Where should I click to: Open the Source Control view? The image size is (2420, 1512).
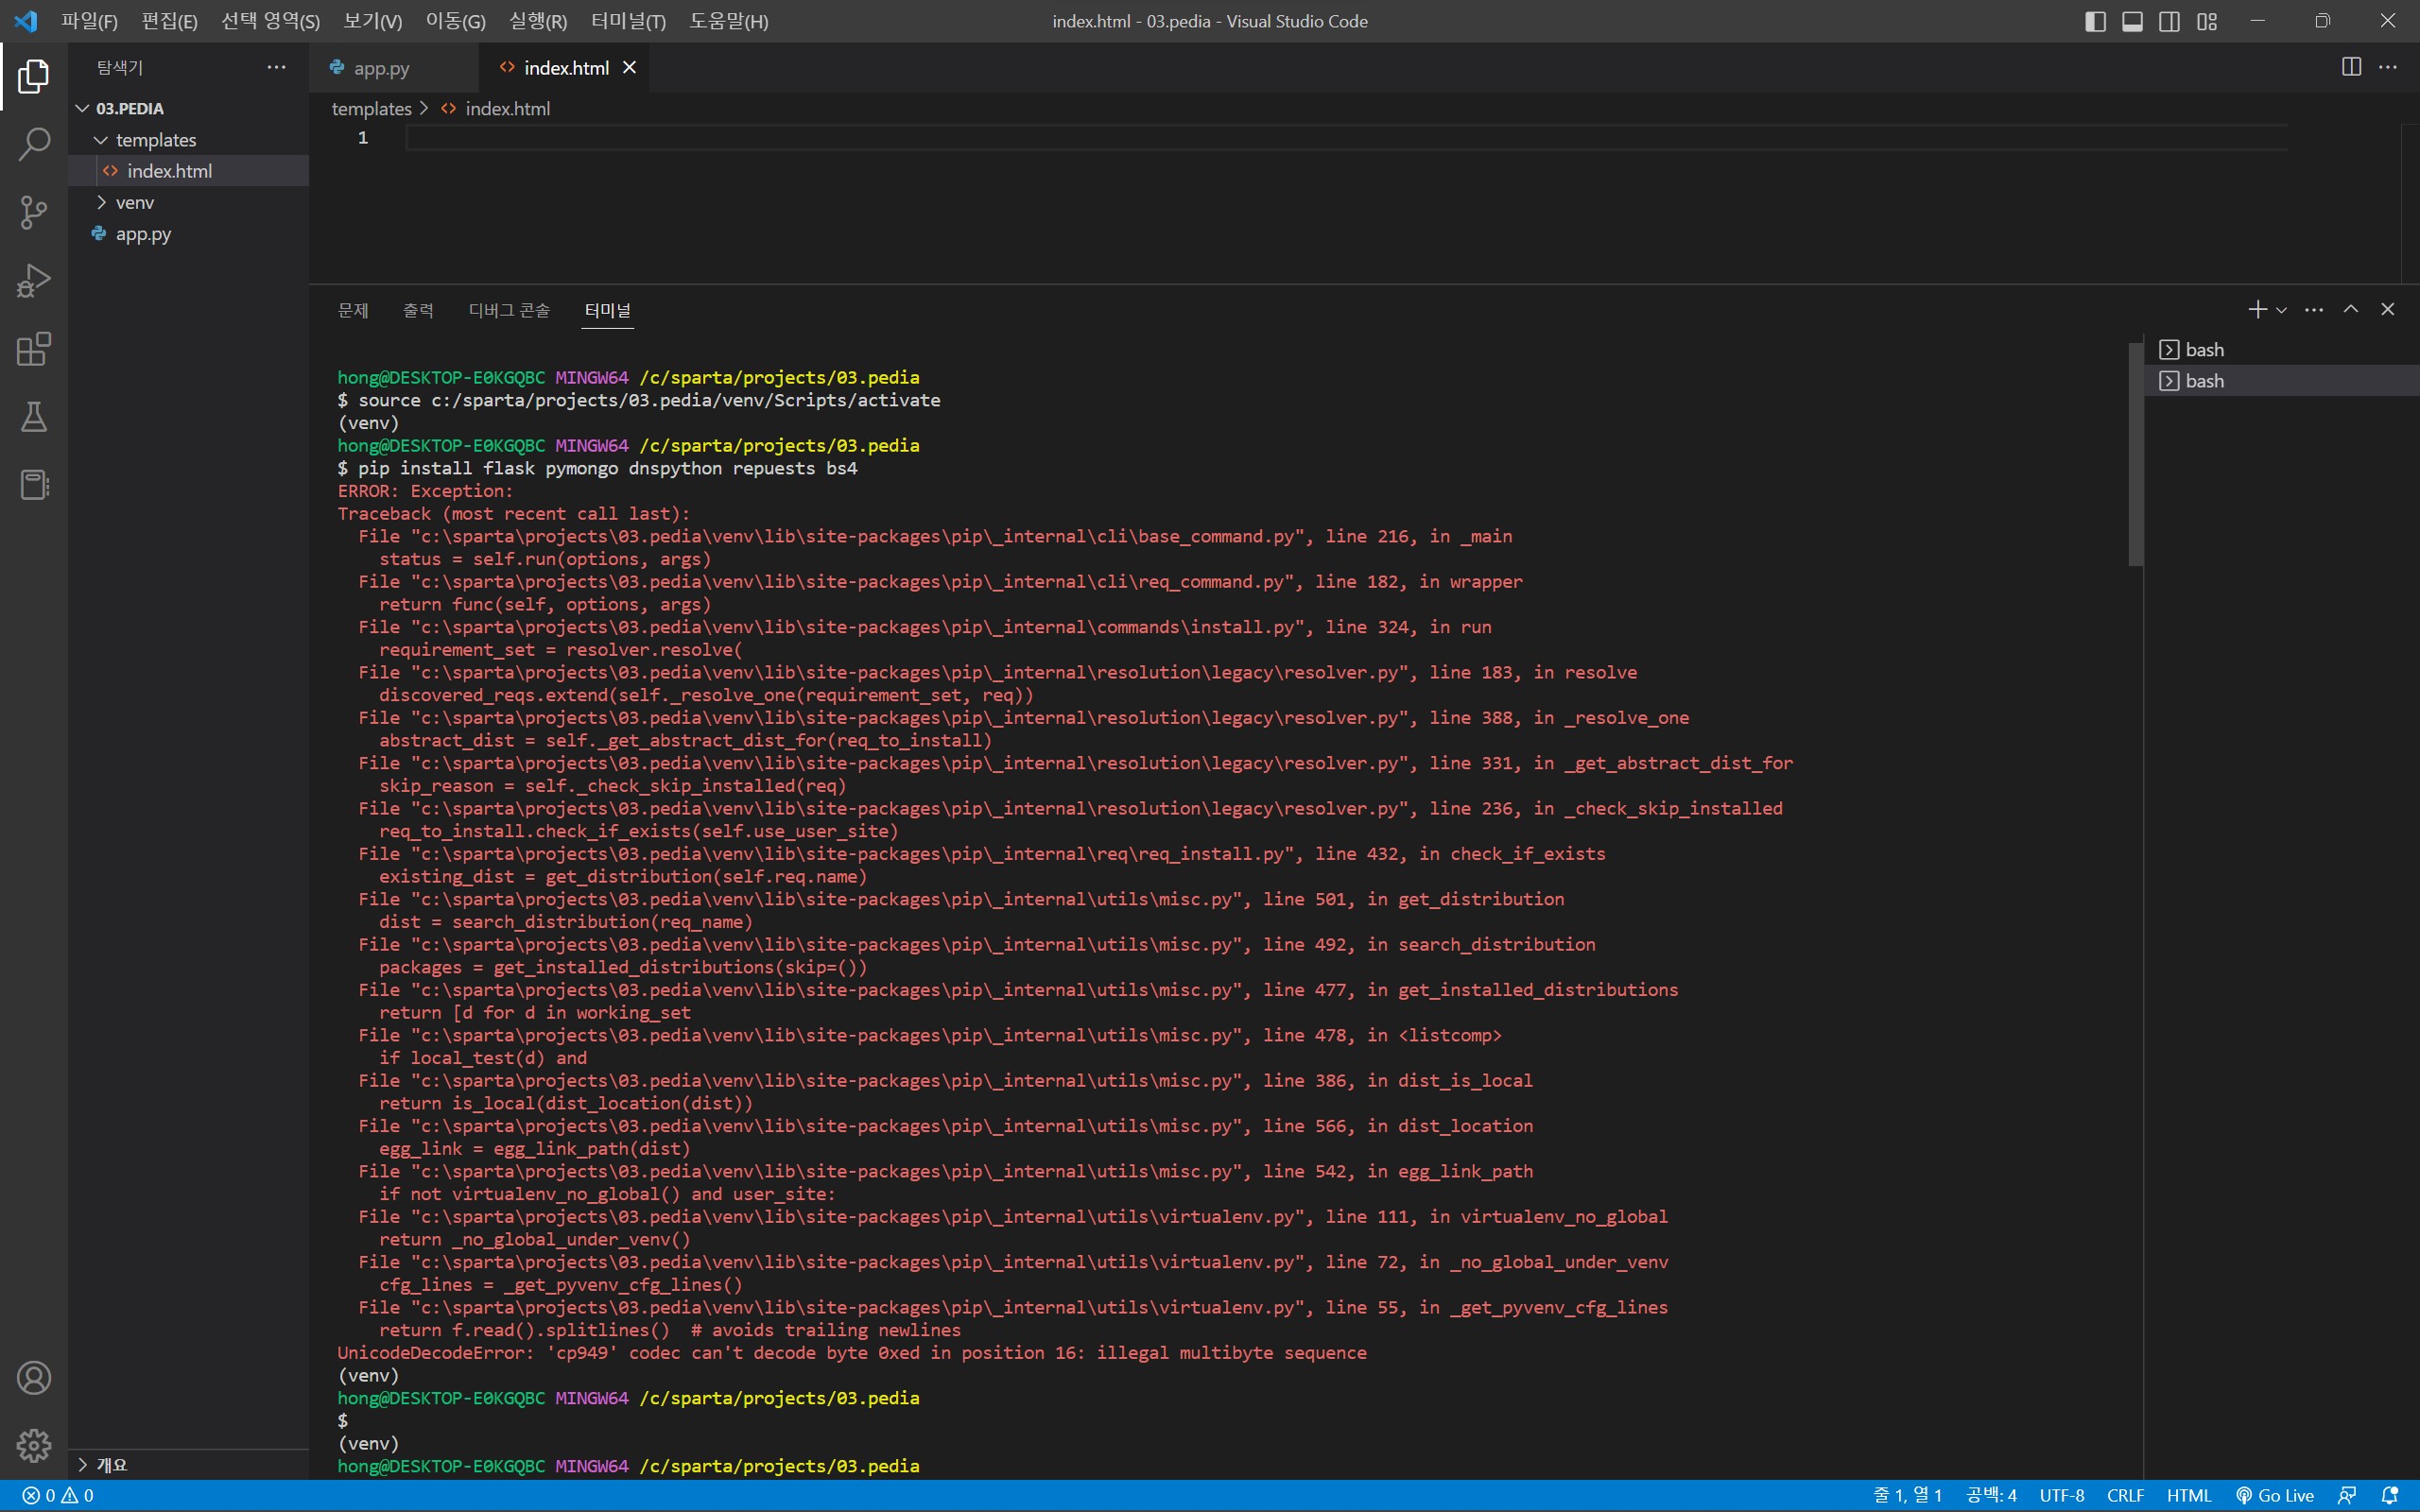[x=34, y=212]
